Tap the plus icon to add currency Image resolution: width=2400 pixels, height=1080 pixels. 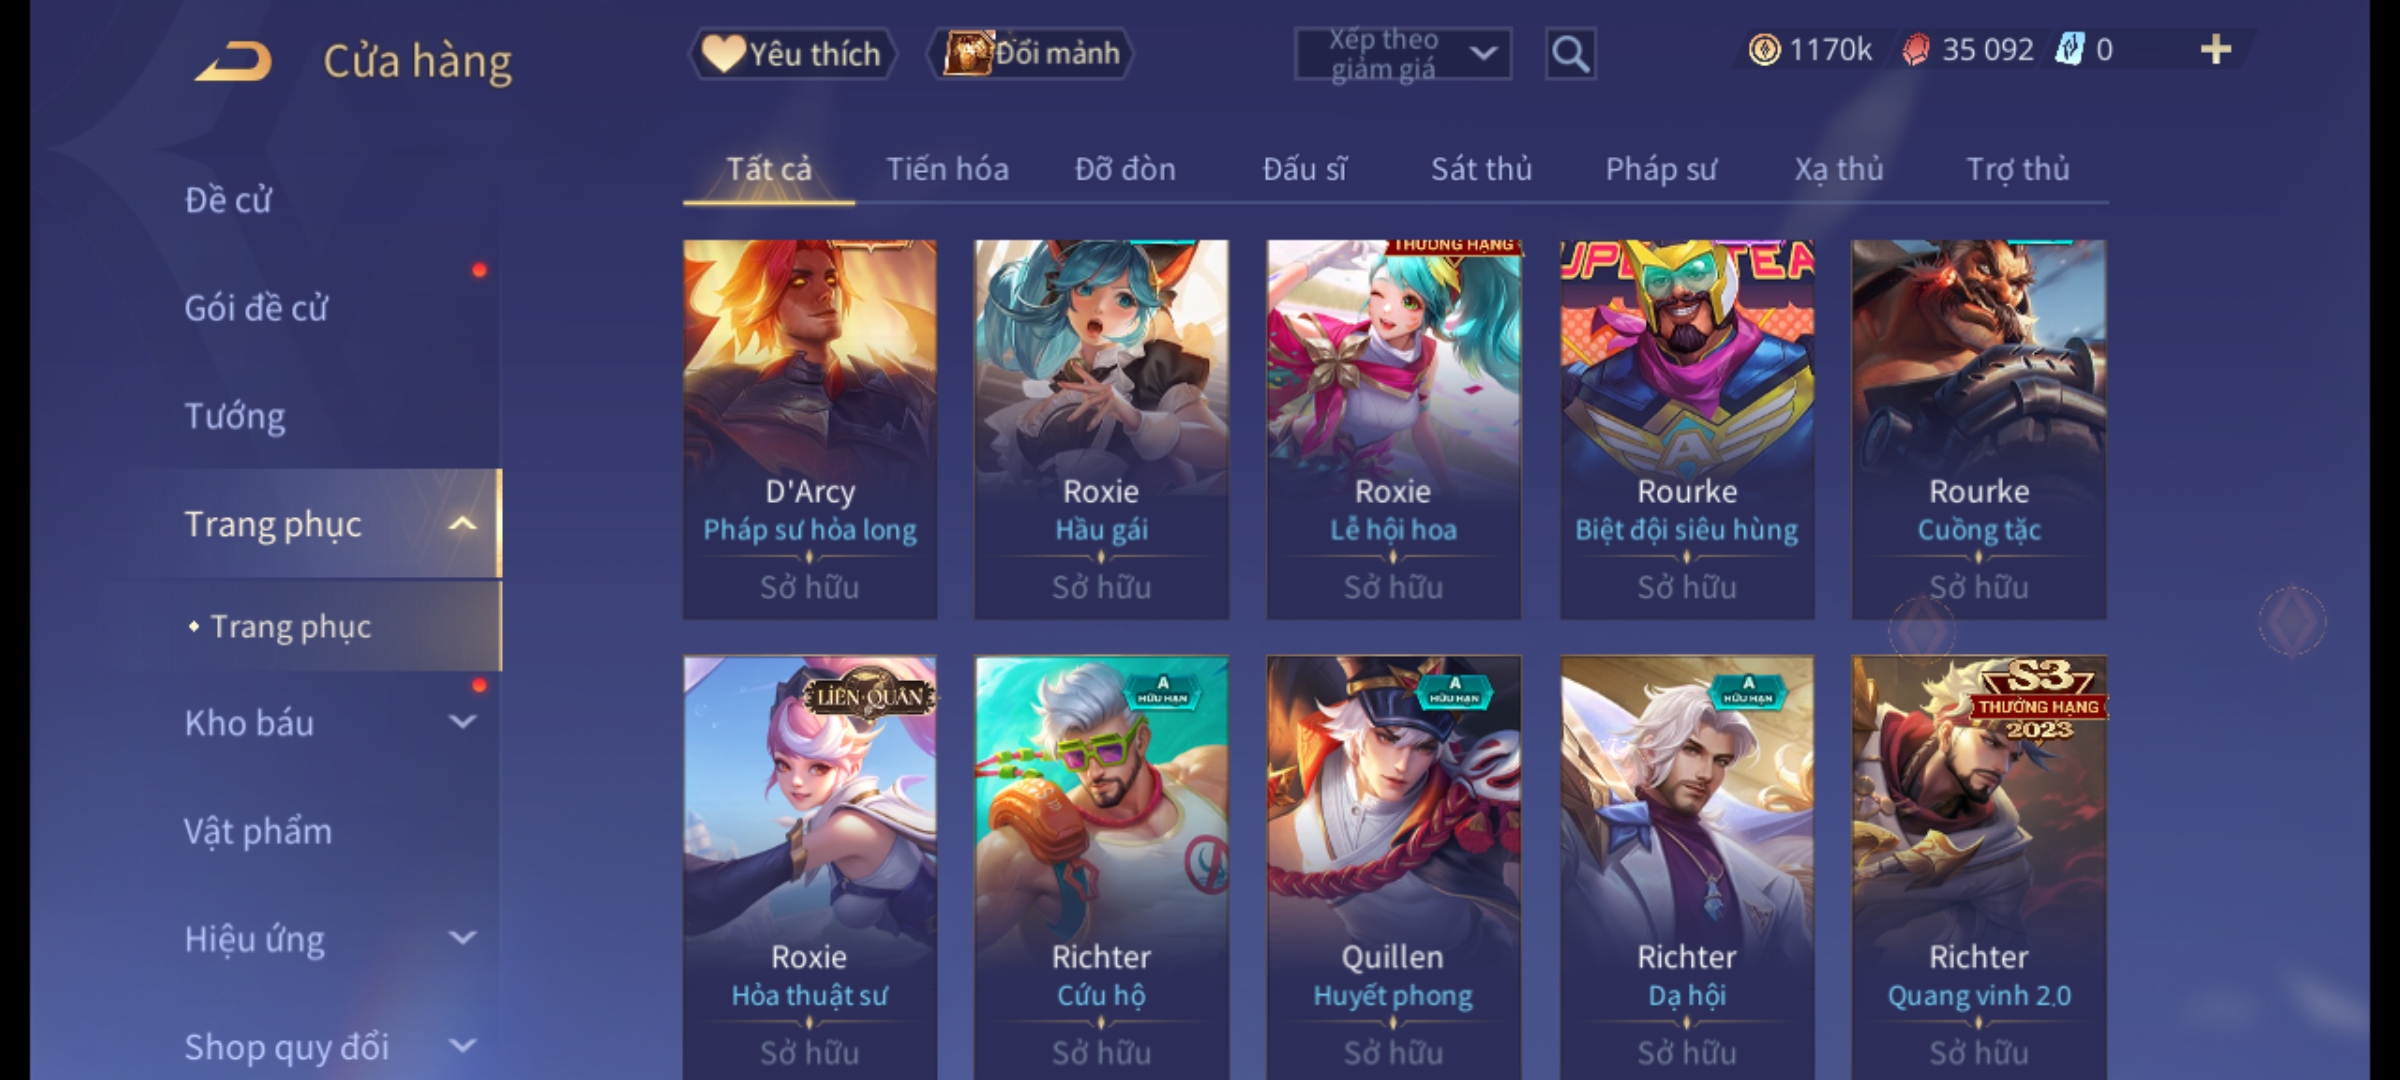[2216, 50]
